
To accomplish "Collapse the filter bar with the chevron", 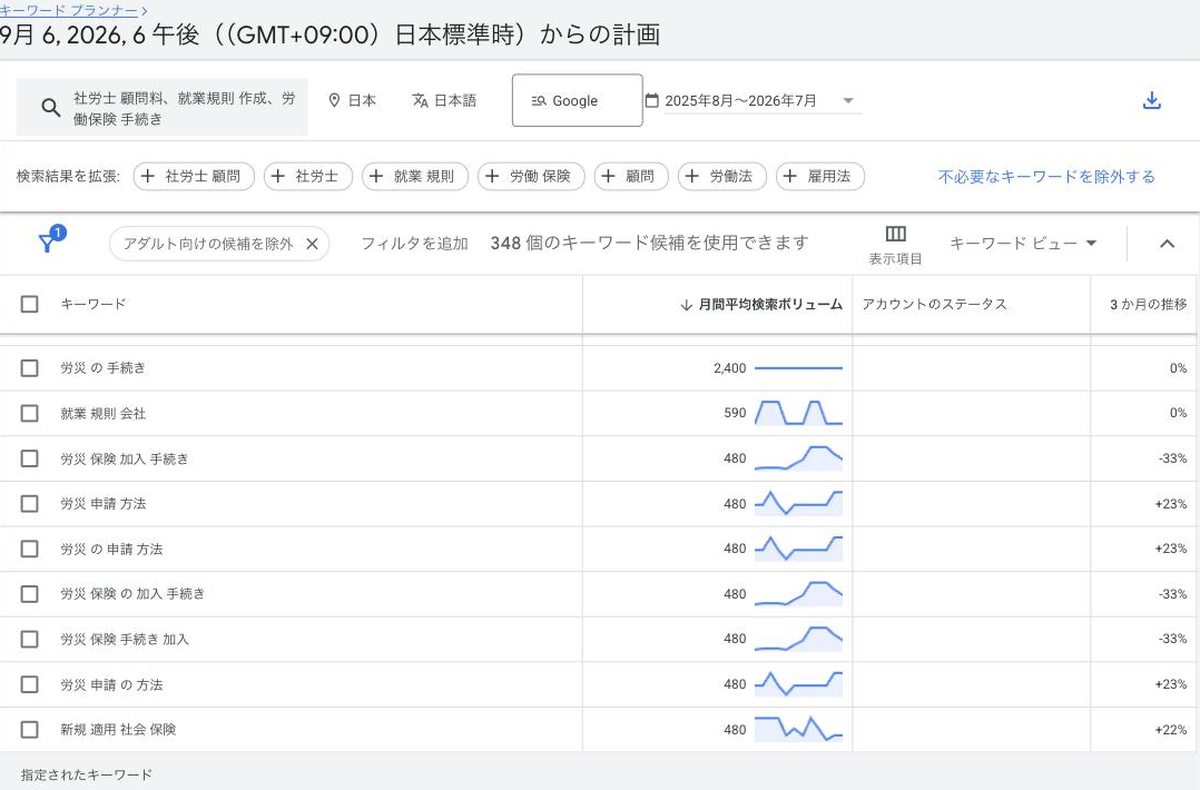I will click(1167, 243).
